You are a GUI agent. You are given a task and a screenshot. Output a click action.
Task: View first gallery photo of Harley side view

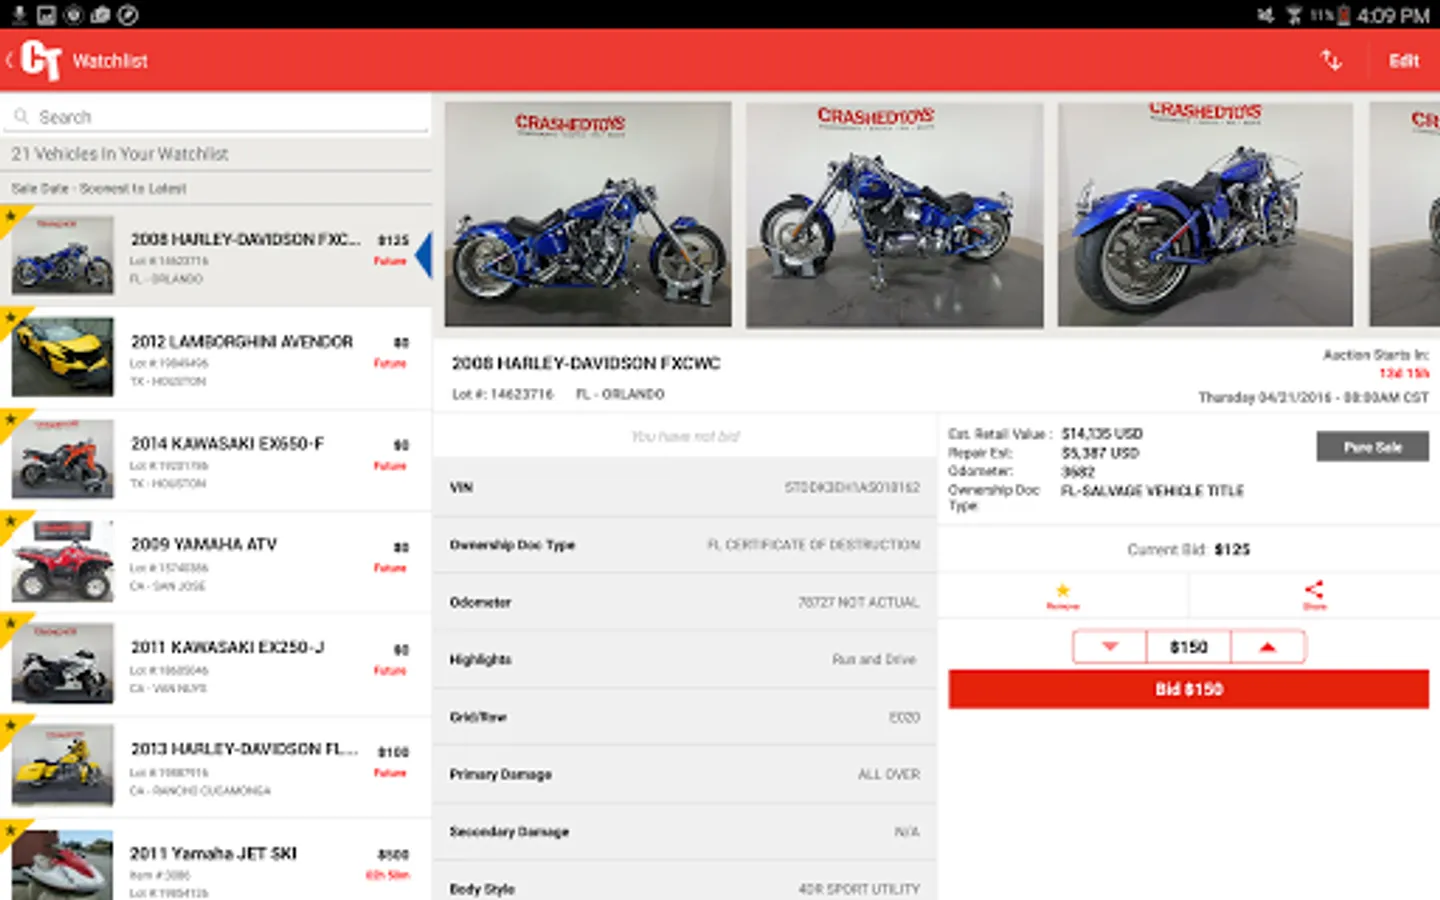(588, 214)
